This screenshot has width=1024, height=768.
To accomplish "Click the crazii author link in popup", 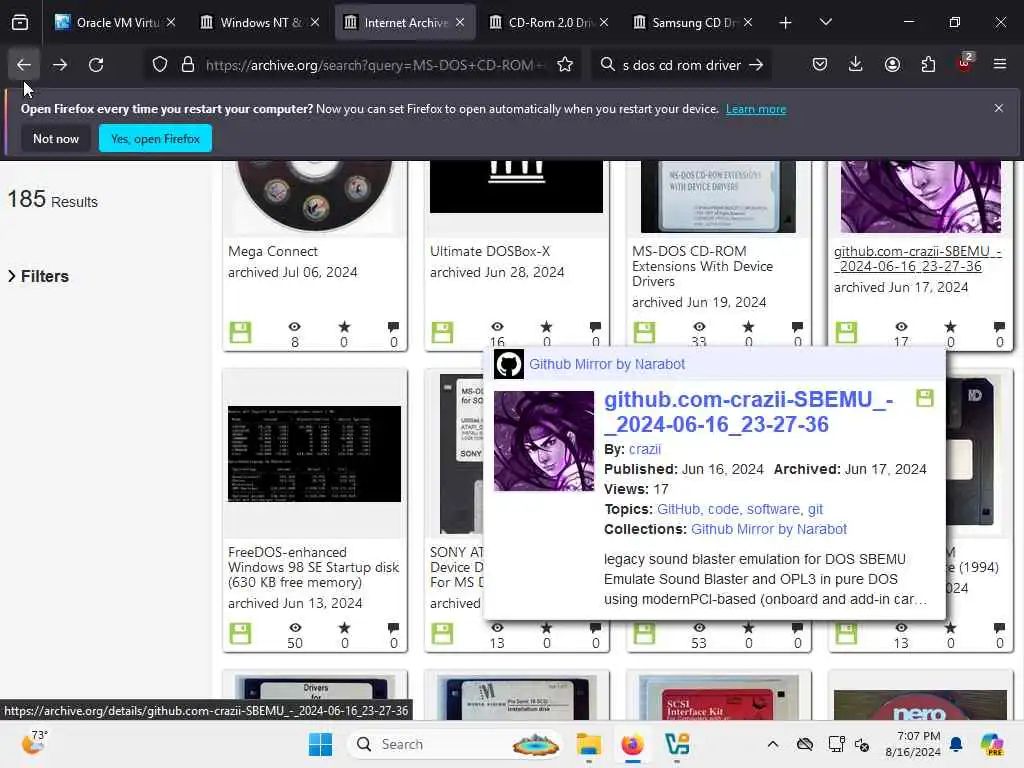I will [x=645, y=449].
